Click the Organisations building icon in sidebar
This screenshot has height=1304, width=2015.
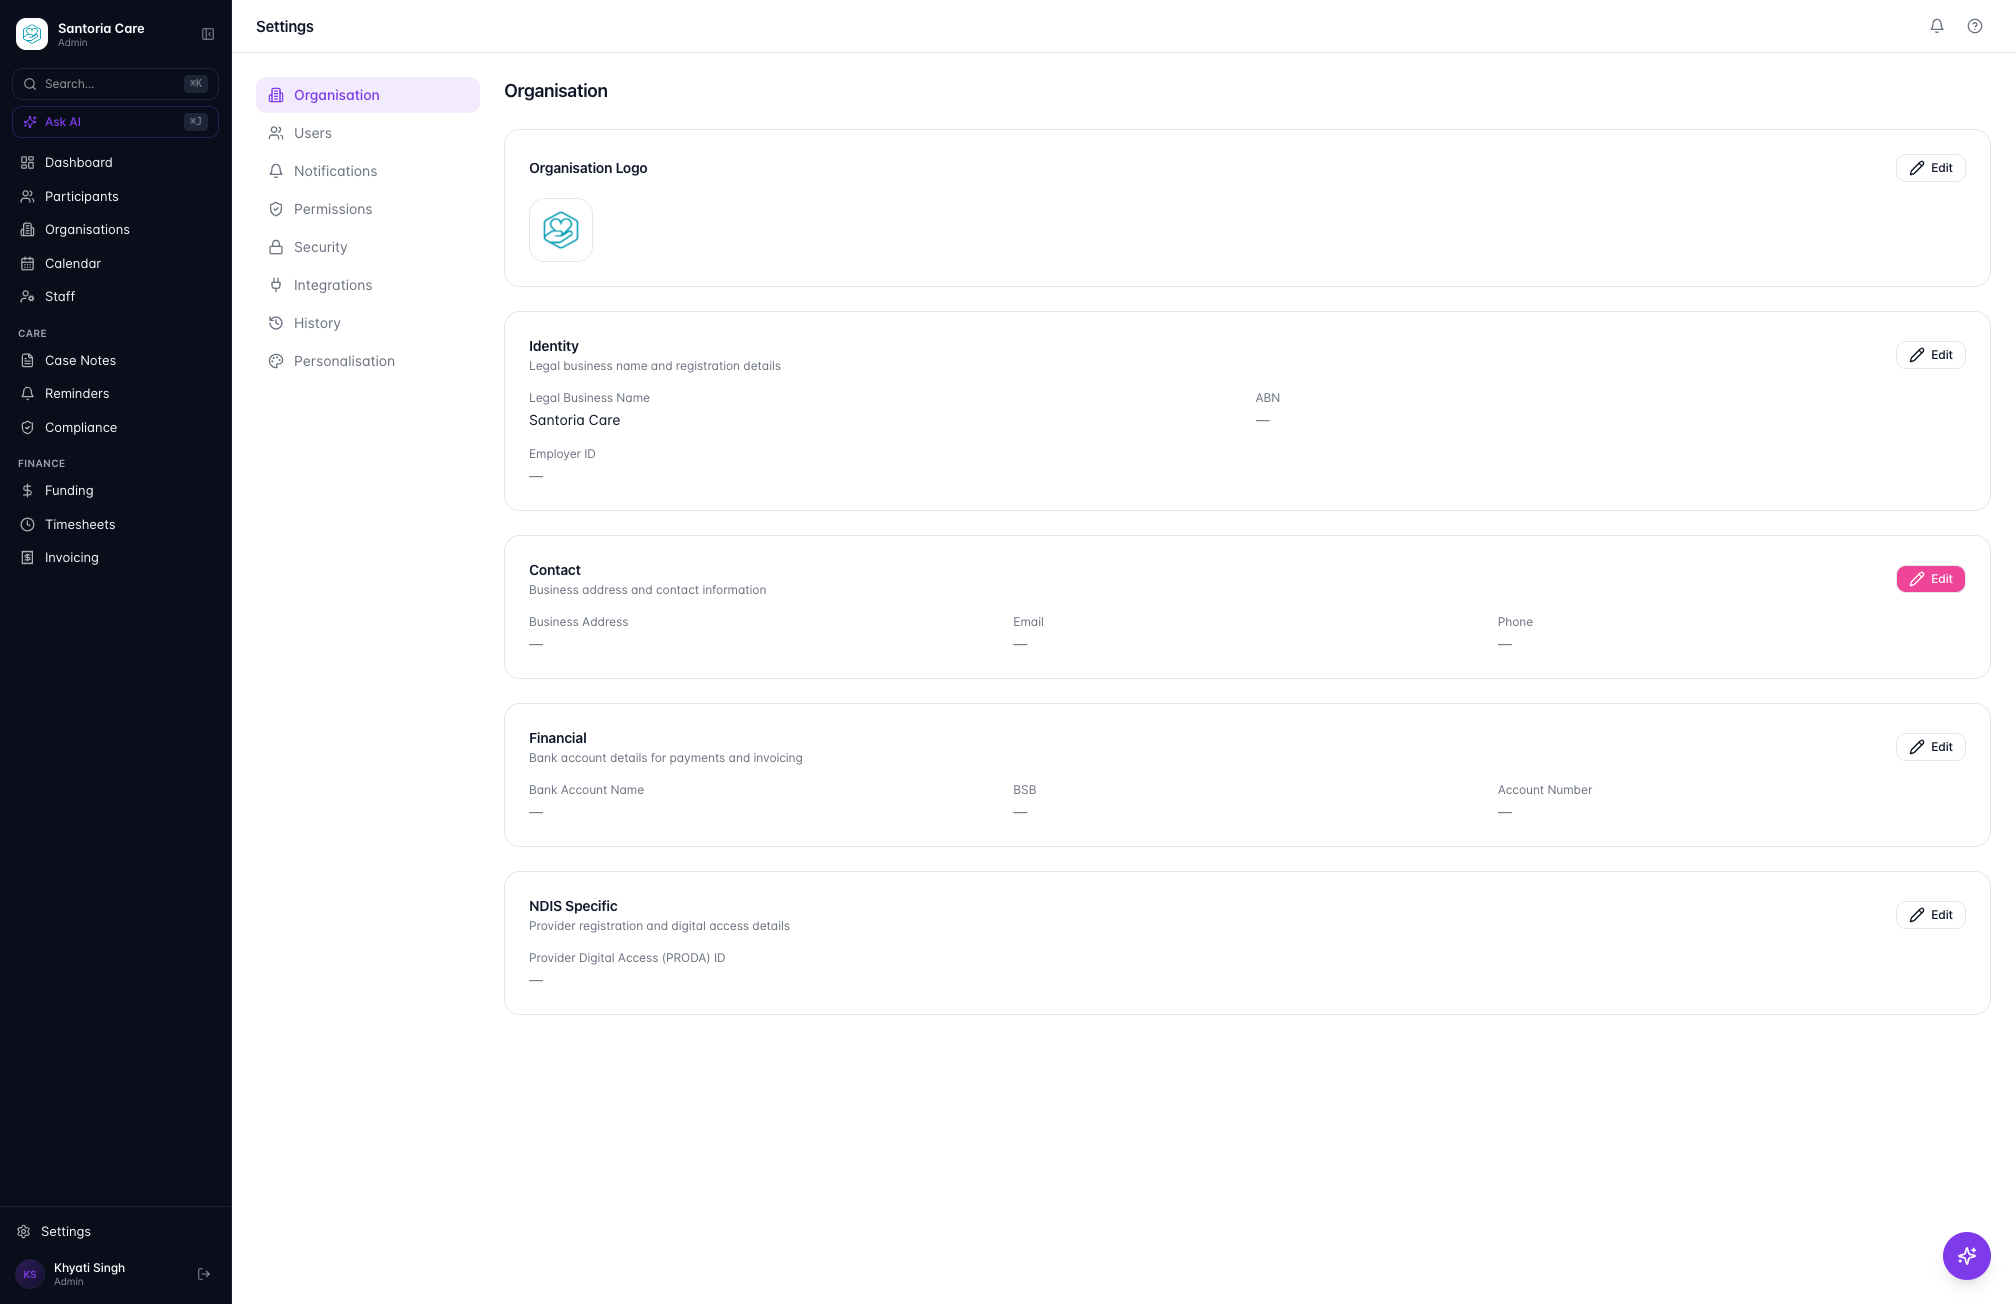pyautogui.click(x=28, y=229)
